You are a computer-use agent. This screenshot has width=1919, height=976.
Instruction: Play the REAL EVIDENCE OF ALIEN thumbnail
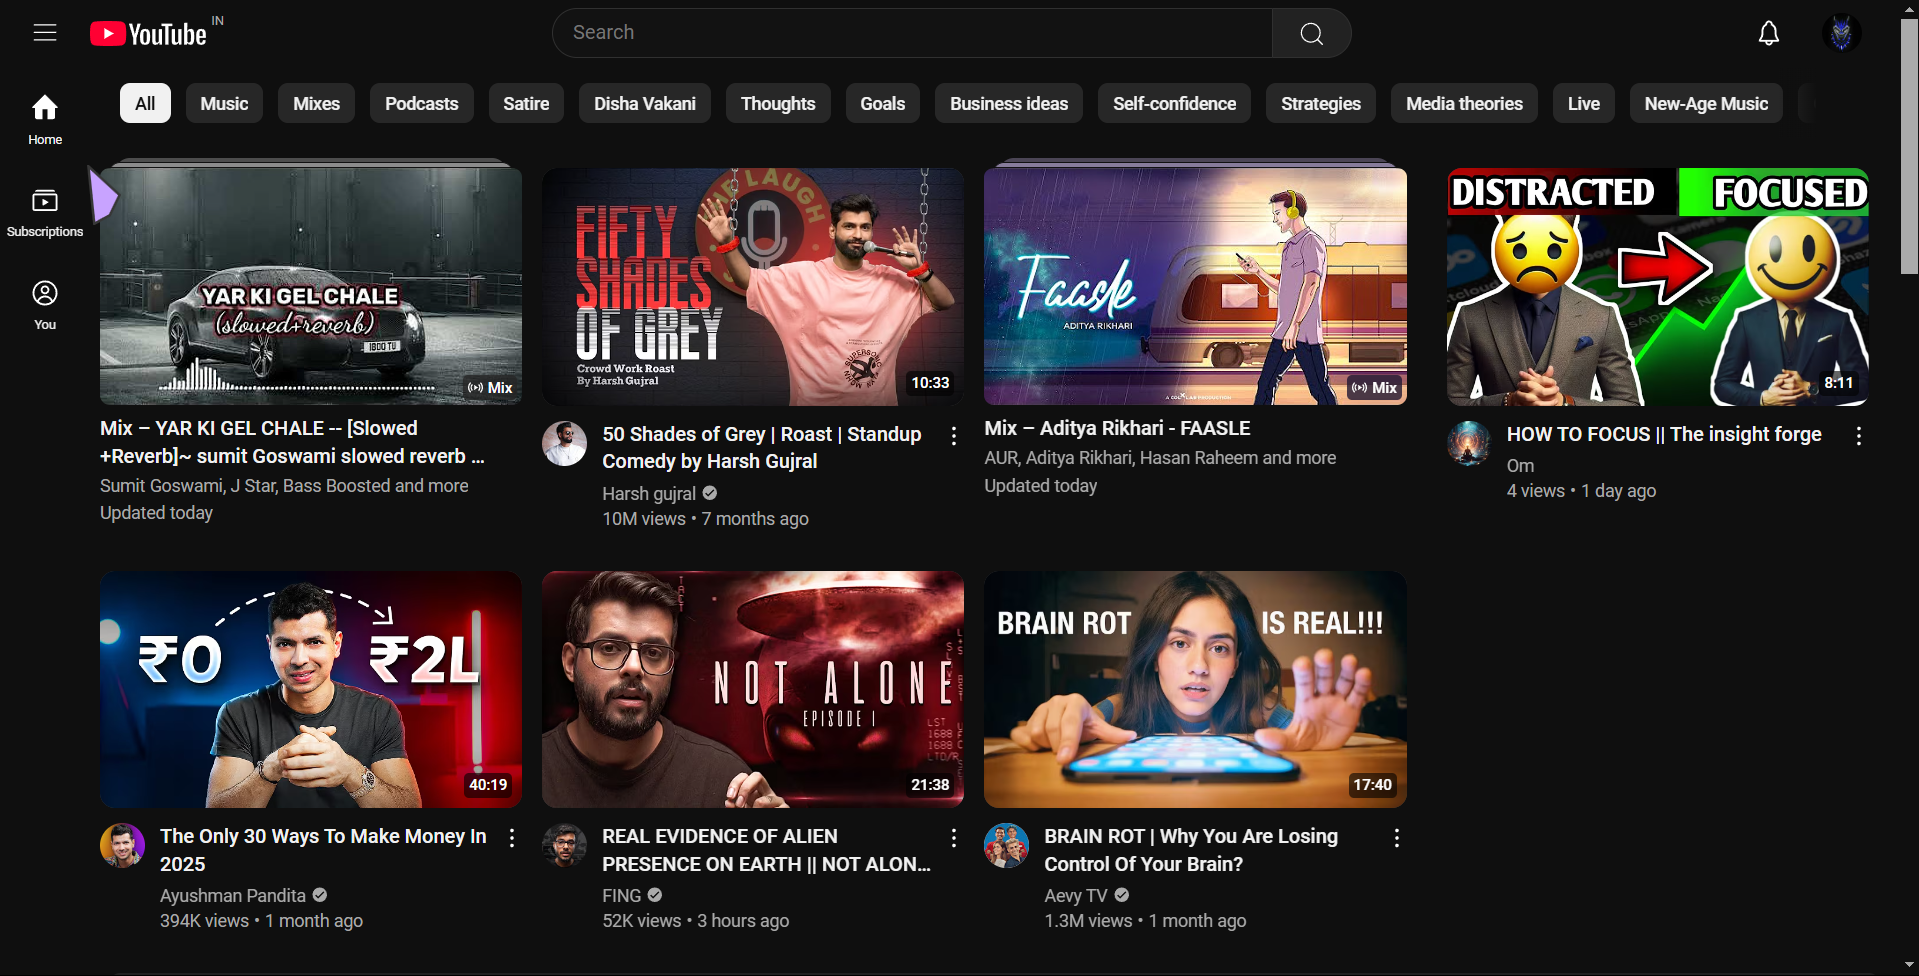pyautogui.click(x=752, y=689)
